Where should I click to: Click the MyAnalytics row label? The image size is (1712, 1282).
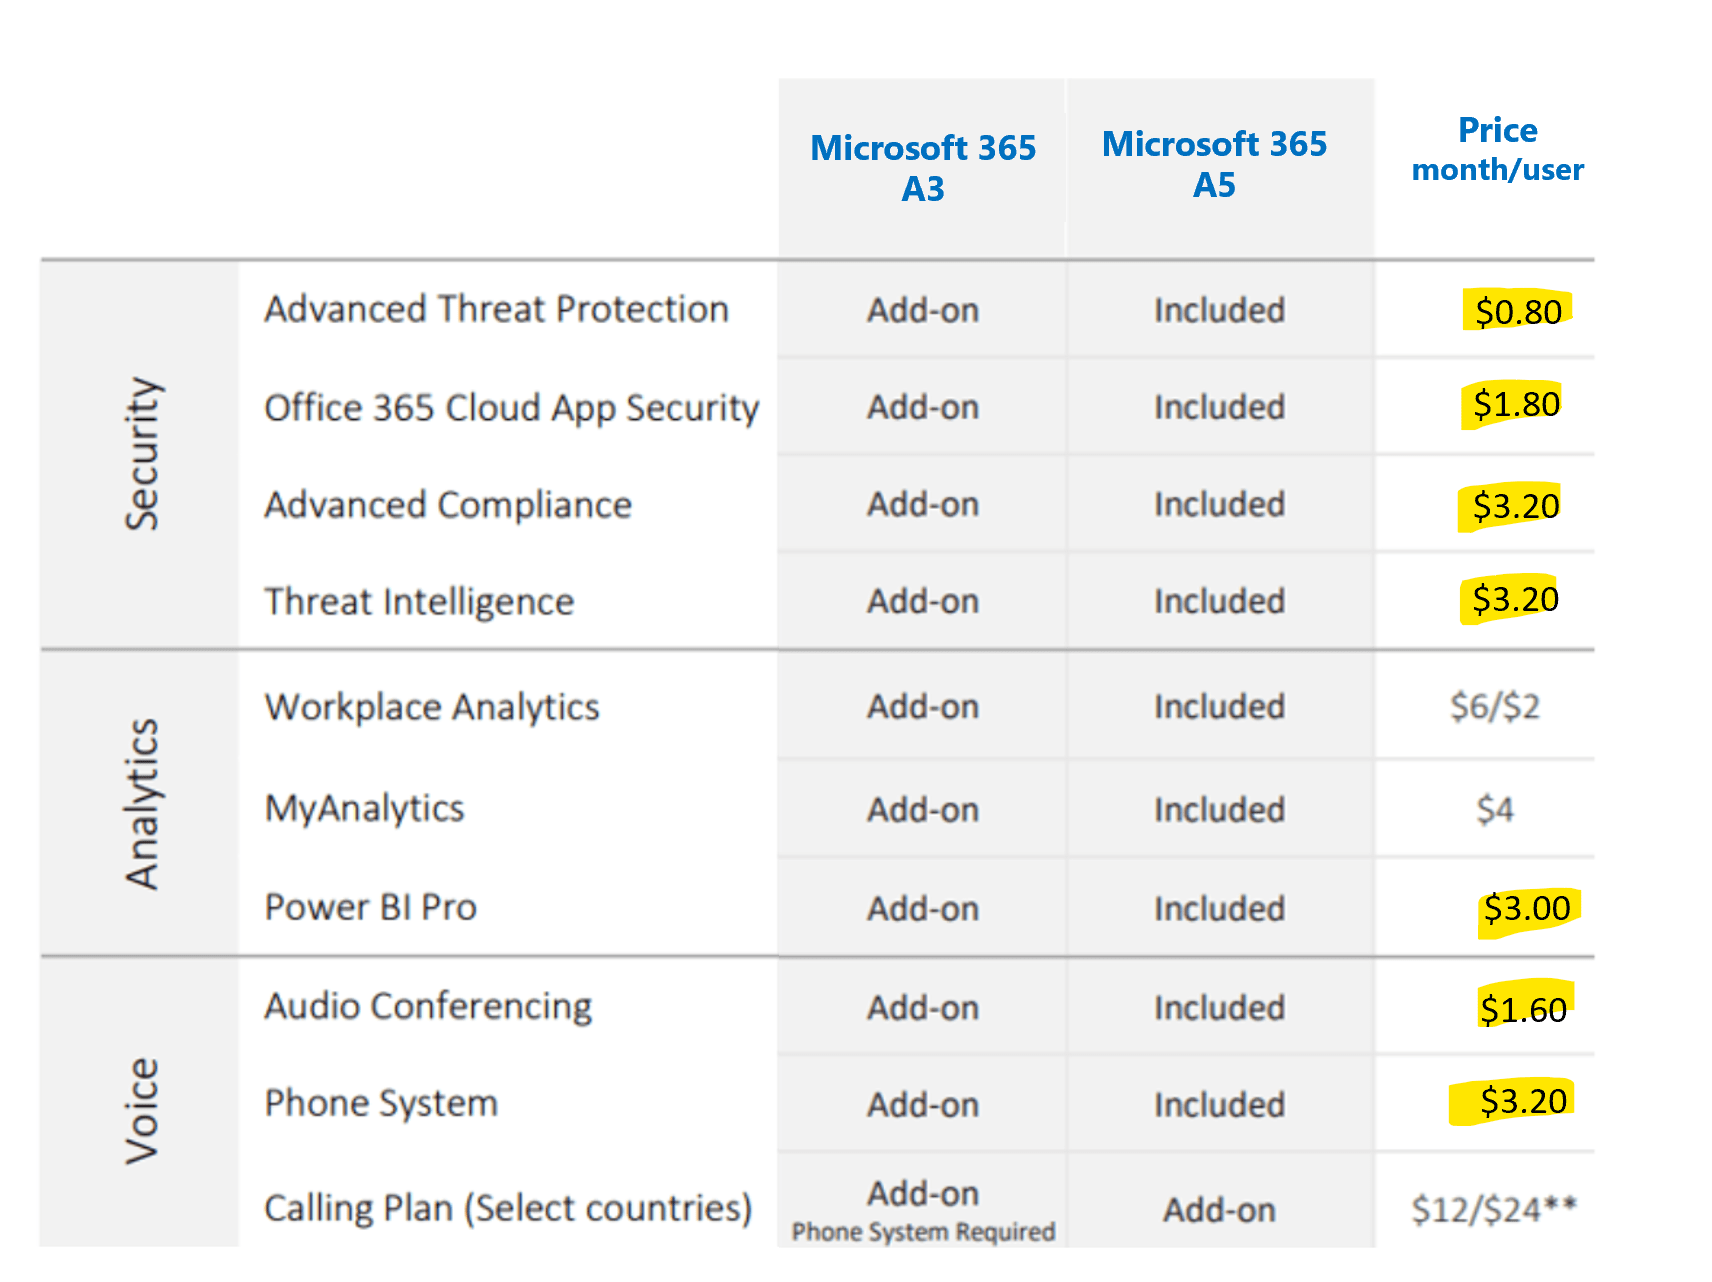365,808
